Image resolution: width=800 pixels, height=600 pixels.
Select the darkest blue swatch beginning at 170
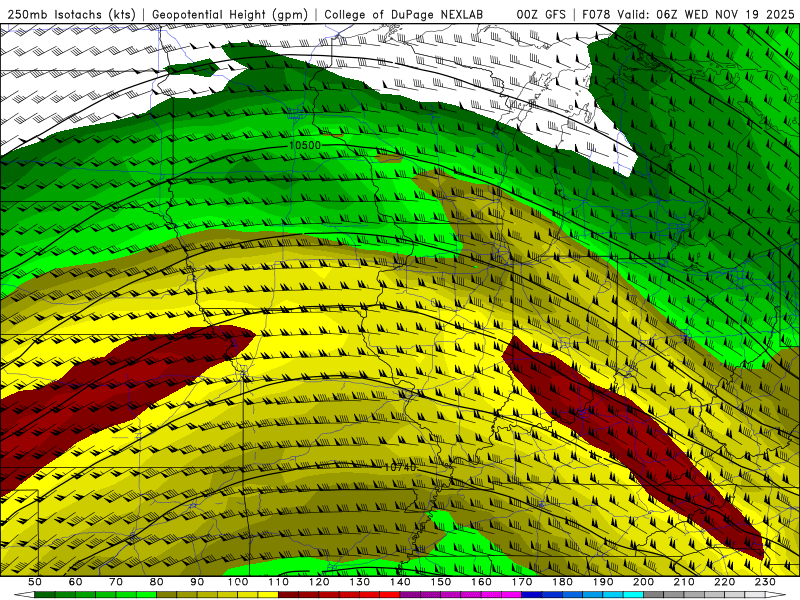[532, 595]
